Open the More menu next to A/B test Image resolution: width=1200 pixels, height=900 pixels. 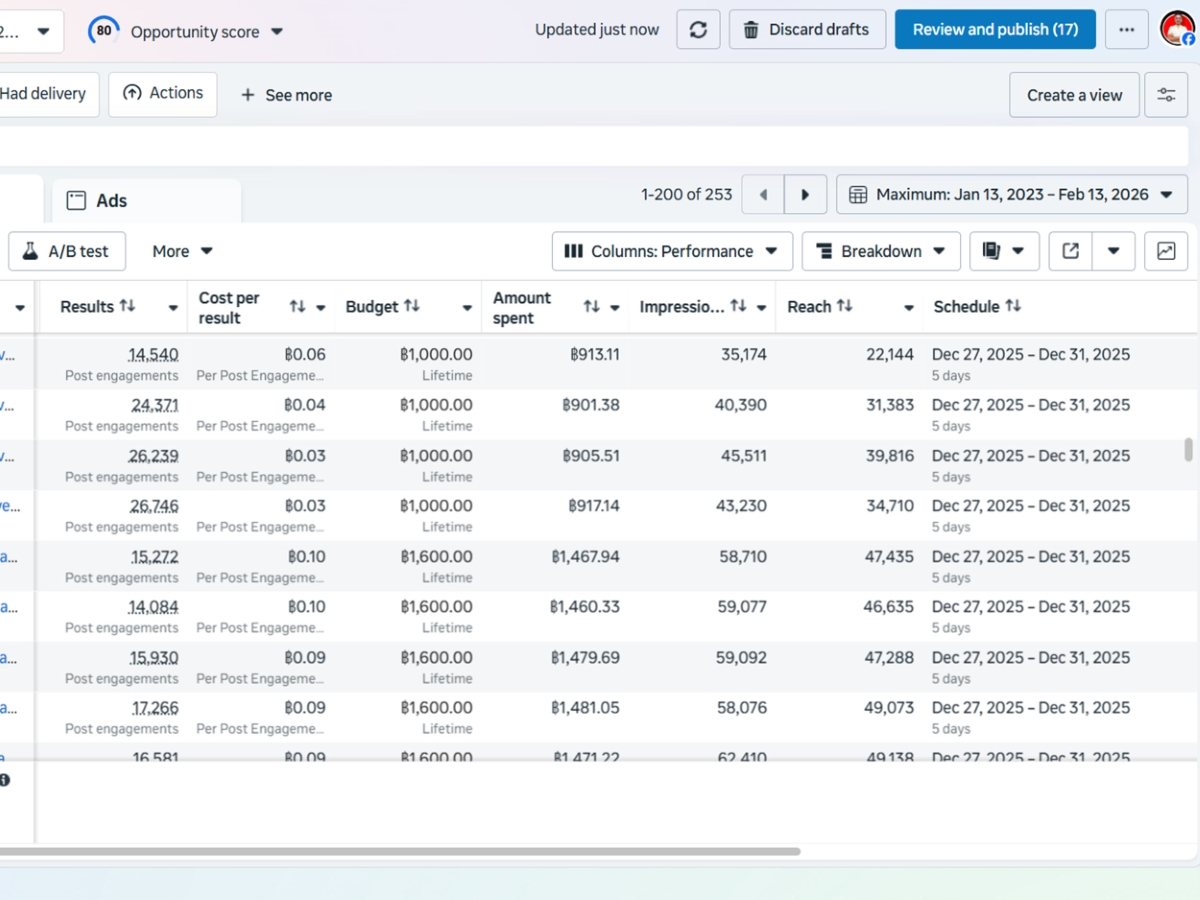(x=181, y=251)
